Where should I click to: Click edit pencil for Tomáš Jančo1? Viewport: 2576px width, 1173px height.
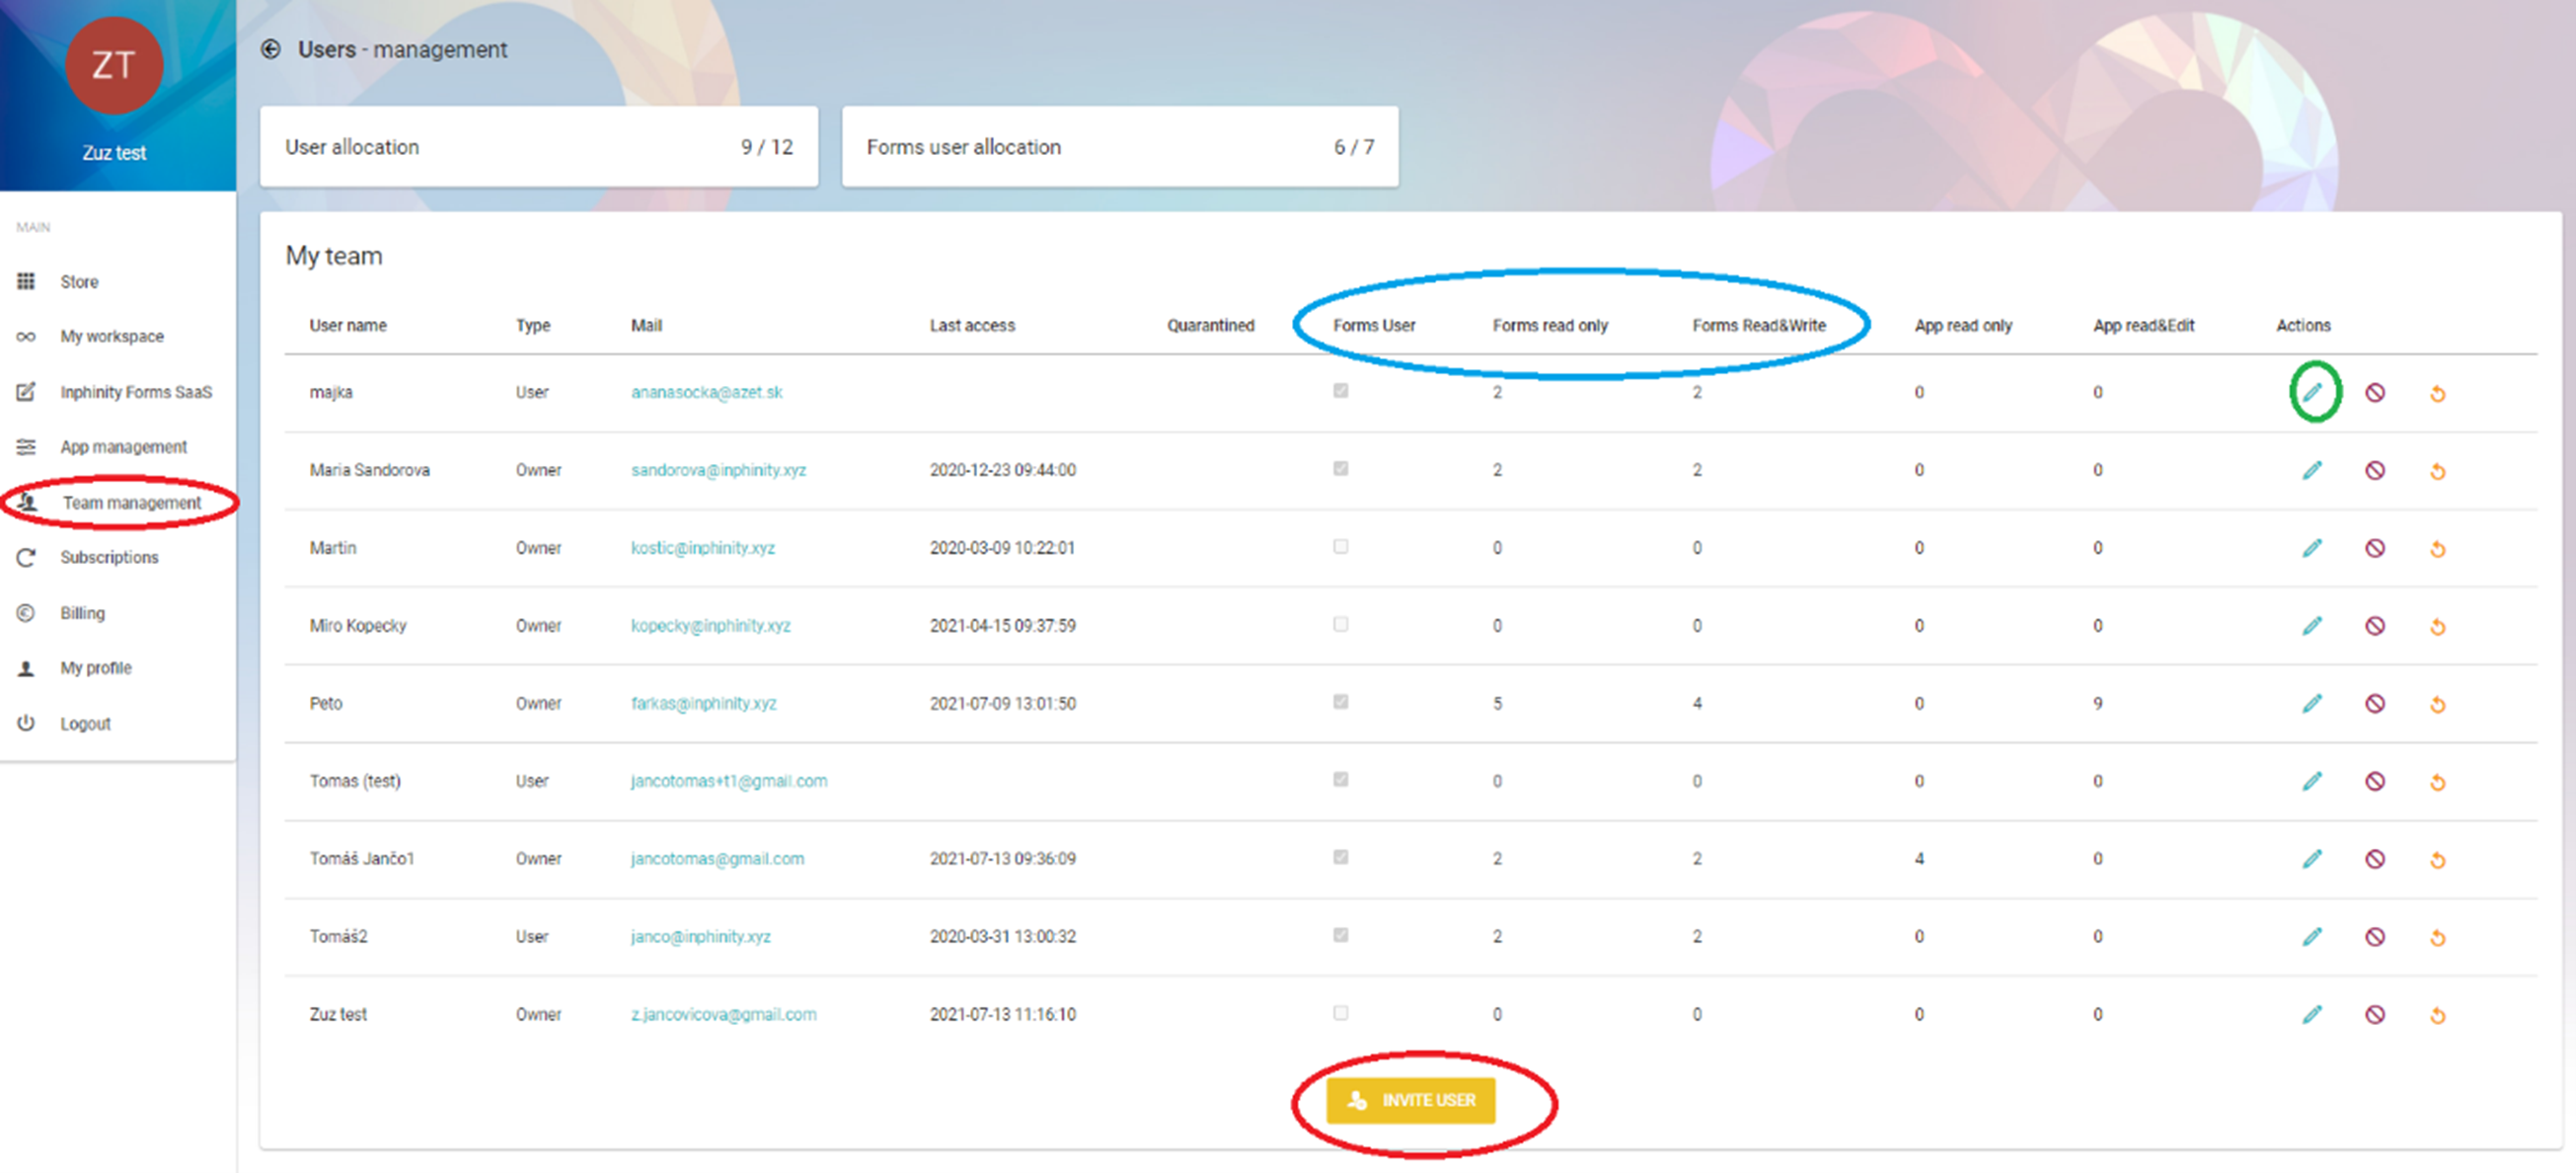point(2313,859)
